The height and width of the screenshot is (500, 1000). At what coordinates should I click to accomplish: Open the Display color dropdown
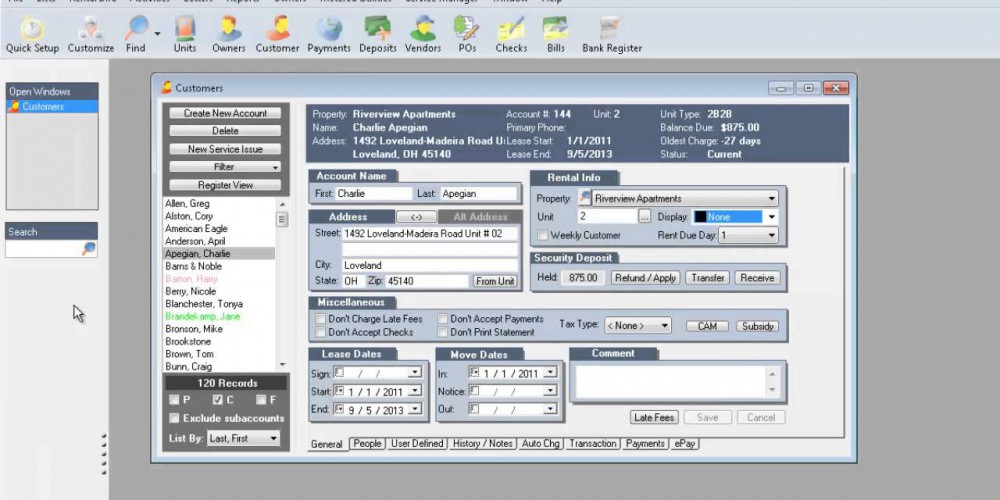click(772, 217)
